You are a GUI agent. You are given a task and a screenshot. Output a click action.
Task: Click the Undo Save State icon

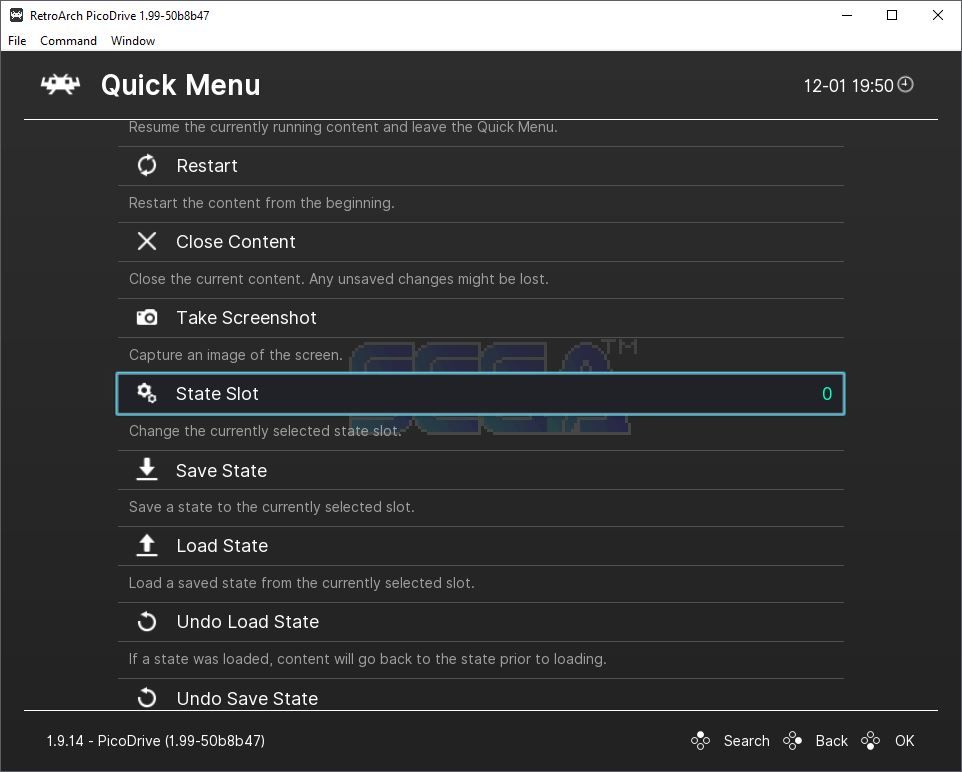tap(147, 698)
